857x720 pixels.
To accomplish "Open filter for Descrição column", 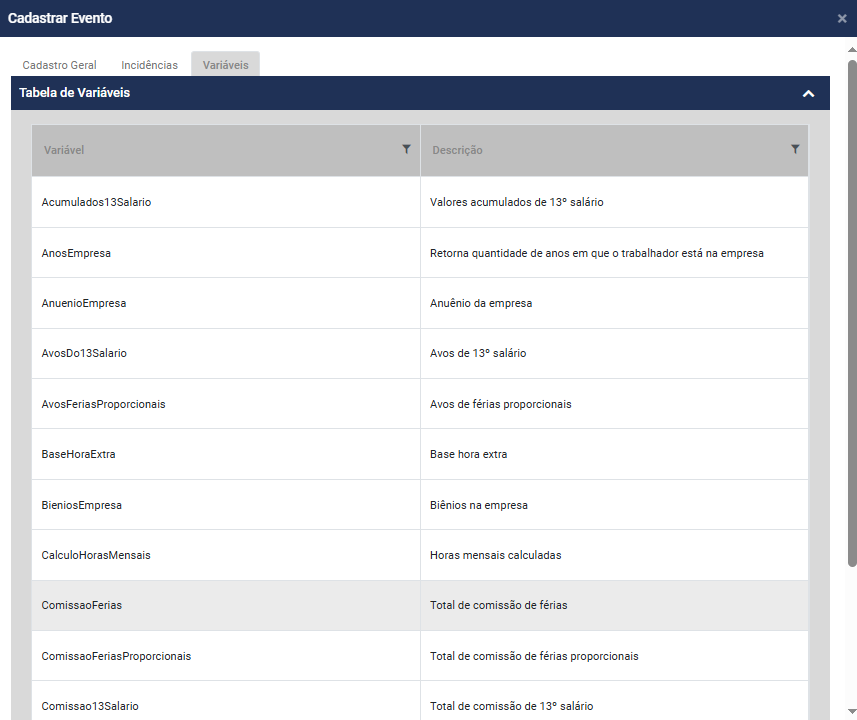I will tap(795, 149).
